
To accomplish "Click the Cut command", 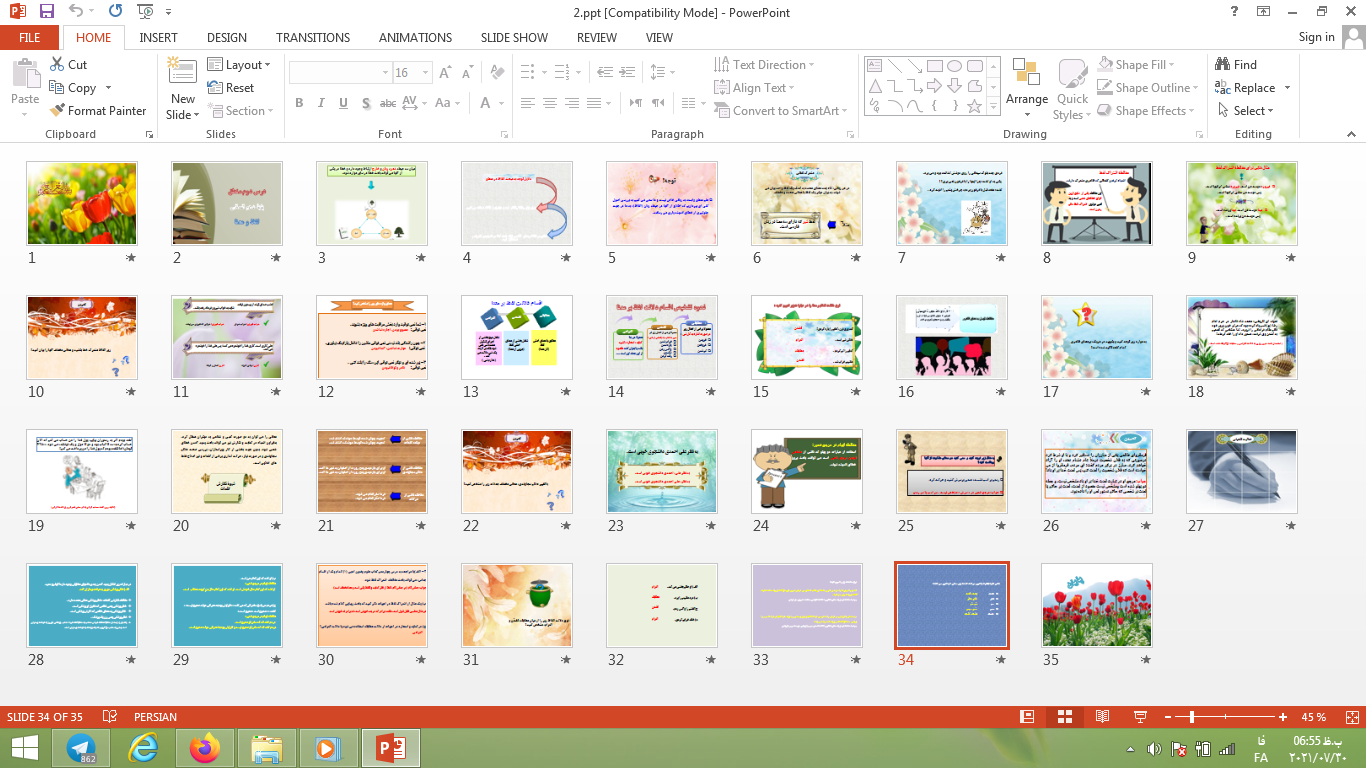I will (68, 65).
